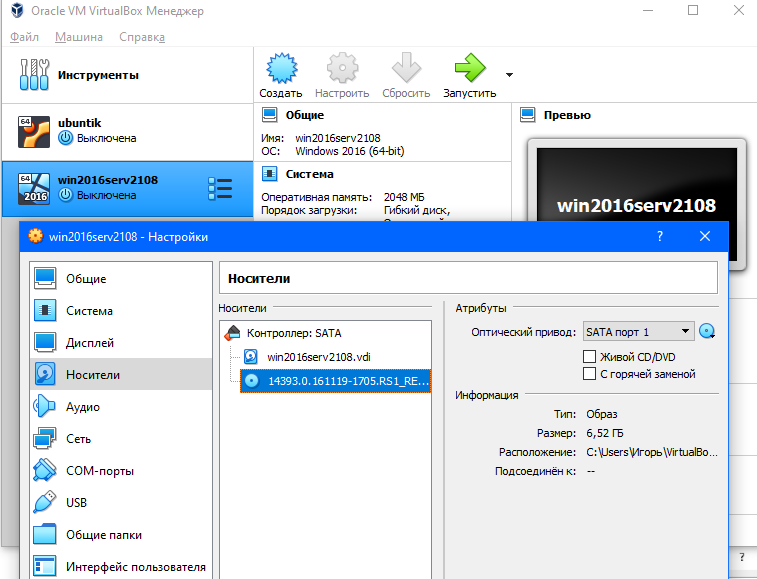Minimize the VirtualBox Manager window
The height and width of the screenshot is (579, 757).
647,10
